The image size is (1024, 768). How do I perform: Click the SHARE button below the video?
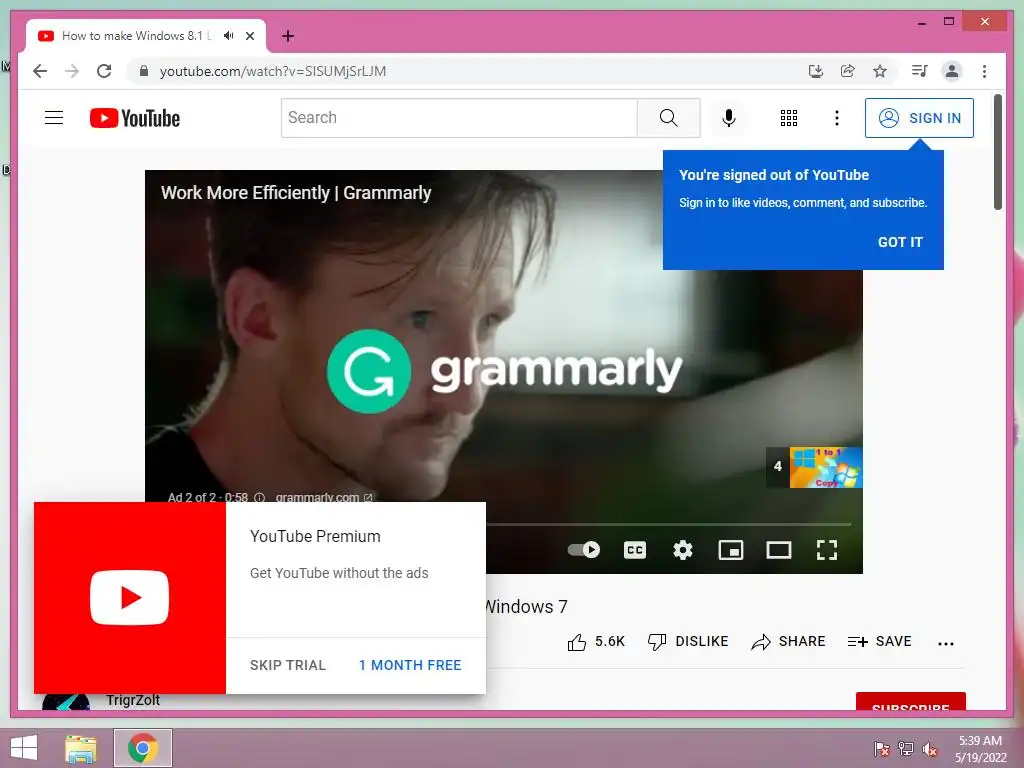tap(788, 642)
